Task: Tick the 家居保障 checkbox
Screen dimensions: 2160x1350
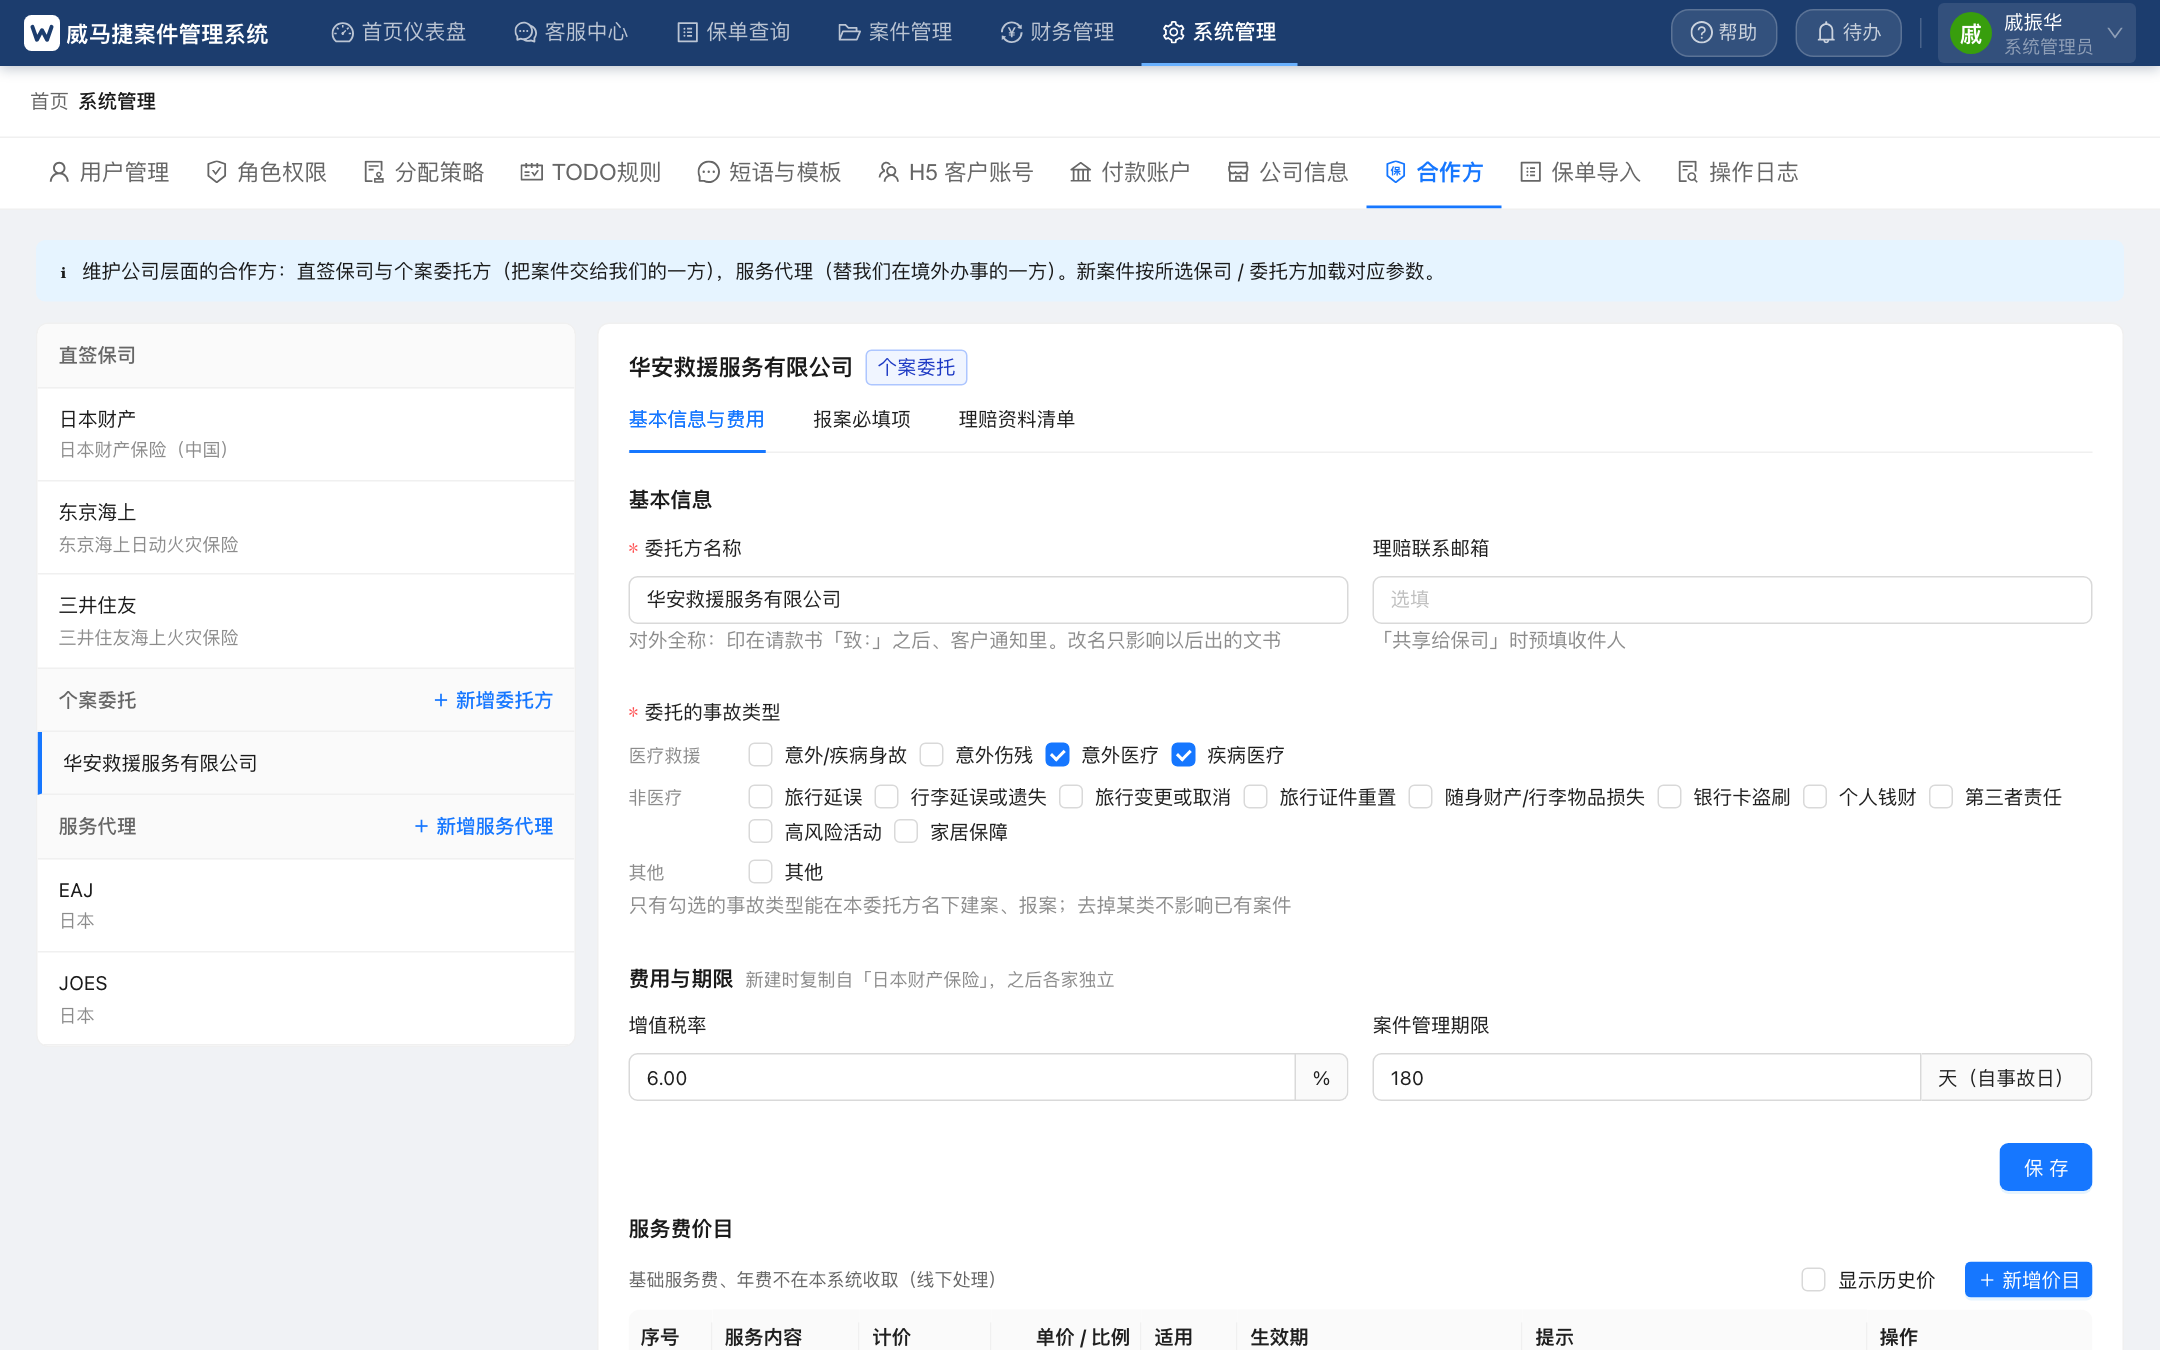Action: tap(907, 832)
